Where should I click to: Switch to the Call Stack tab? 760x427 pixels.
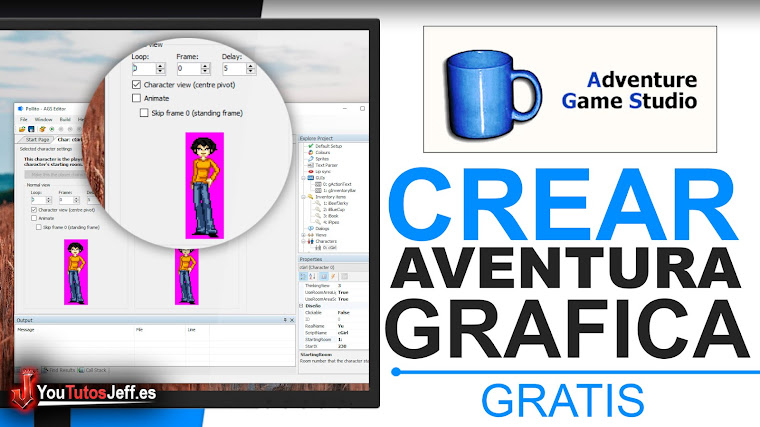click(93, 370)
